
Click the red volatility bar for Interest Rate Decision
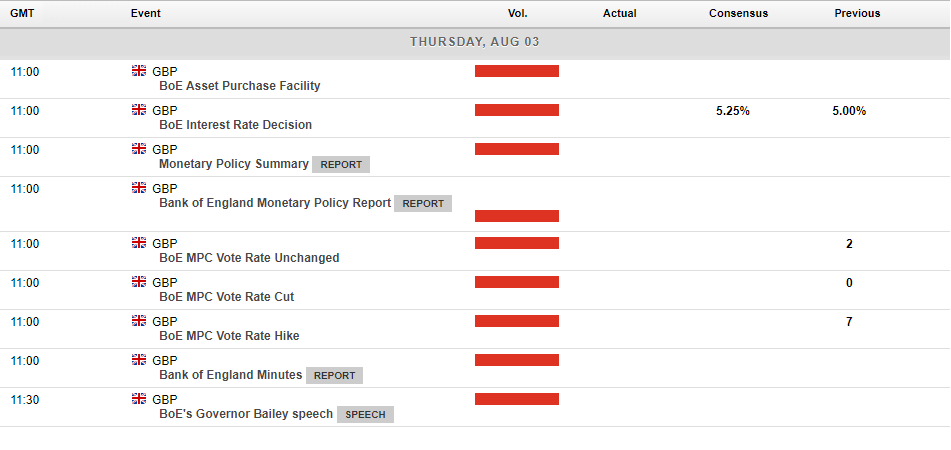(x=516, y=110)
